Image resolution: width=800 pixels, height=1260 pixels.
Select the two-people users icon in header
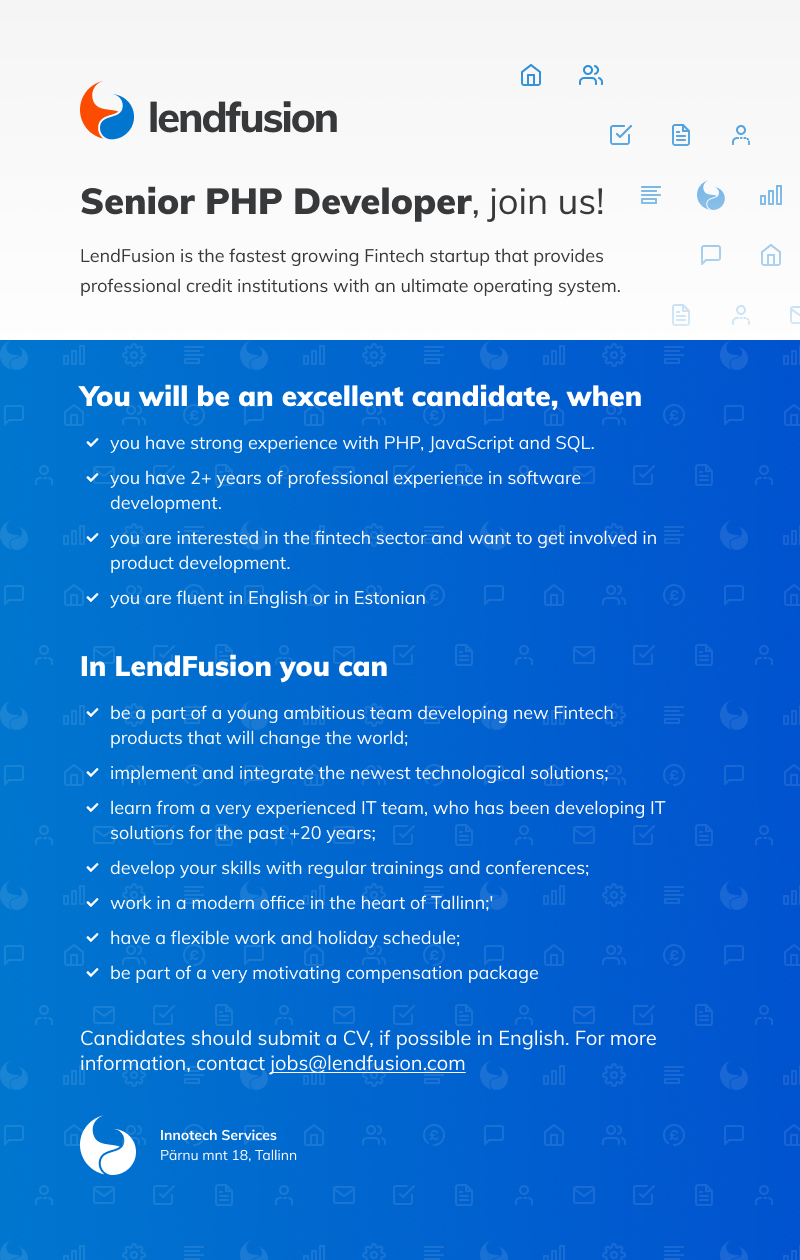pyautogui.click(x=591, y=75)
